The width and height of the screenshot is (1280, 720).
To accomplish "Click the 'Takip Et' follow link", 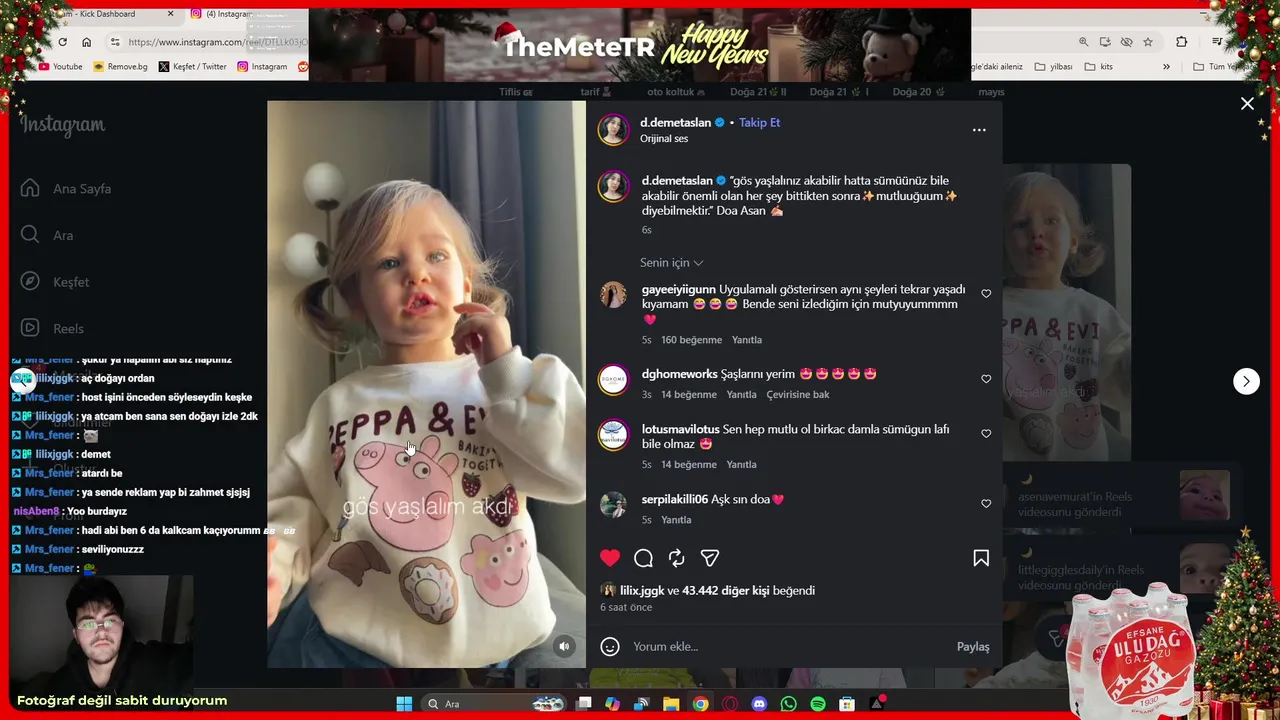I will [x=759, y=122].
